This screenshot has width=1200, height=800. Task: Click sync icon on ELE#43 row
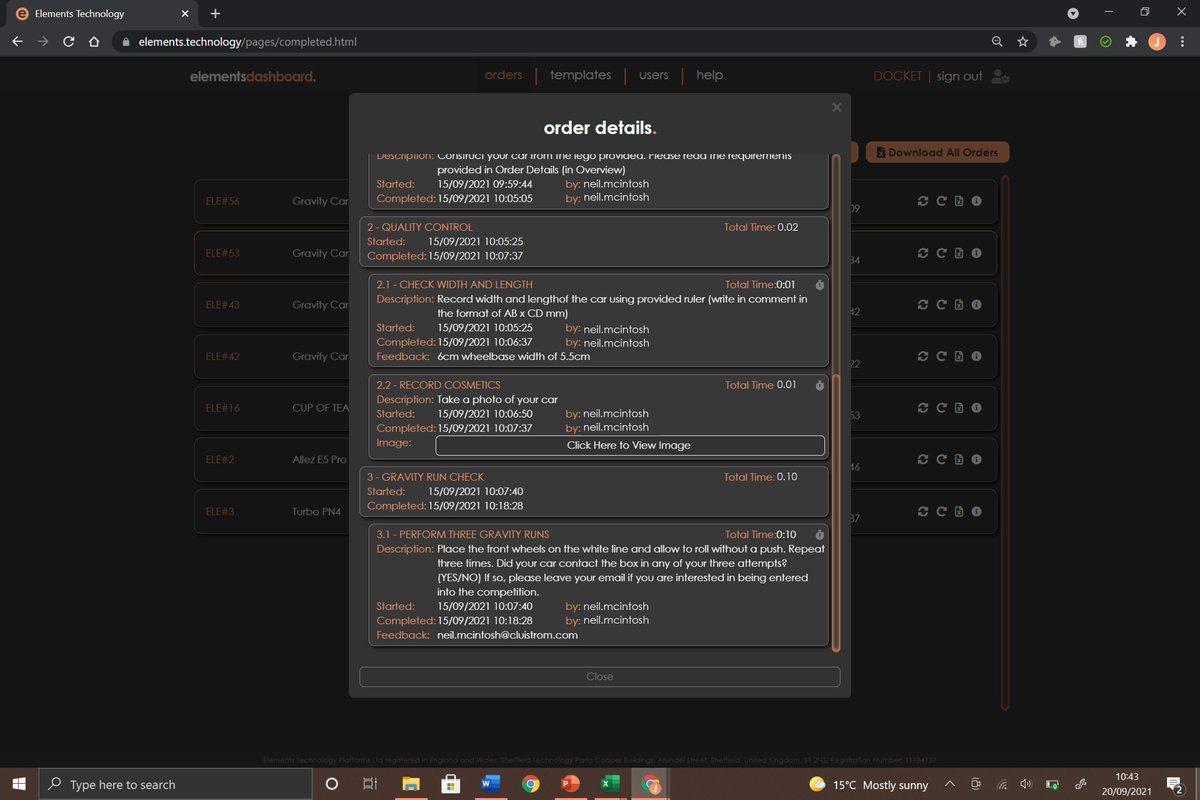coord(923,304)
